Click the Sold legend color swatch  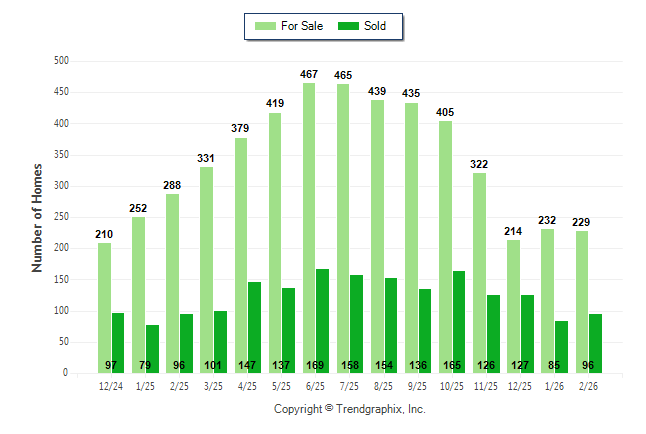click(x=349, y=26)
